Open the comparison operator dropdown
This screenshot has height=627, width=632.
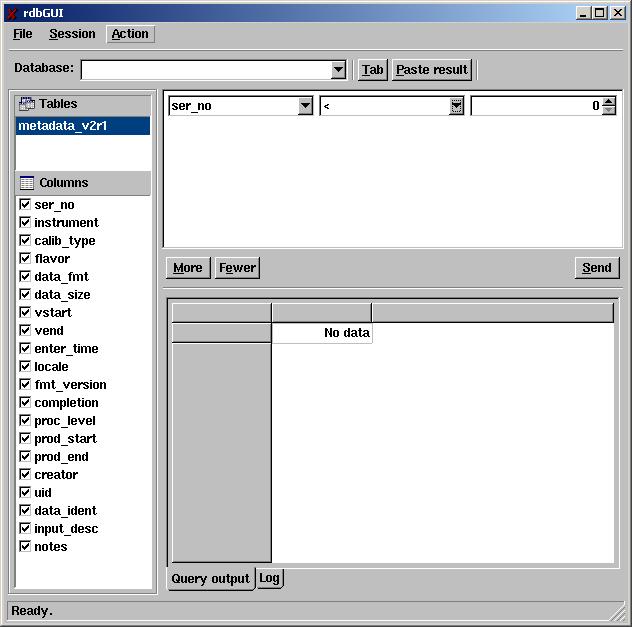tap(456, 106)
